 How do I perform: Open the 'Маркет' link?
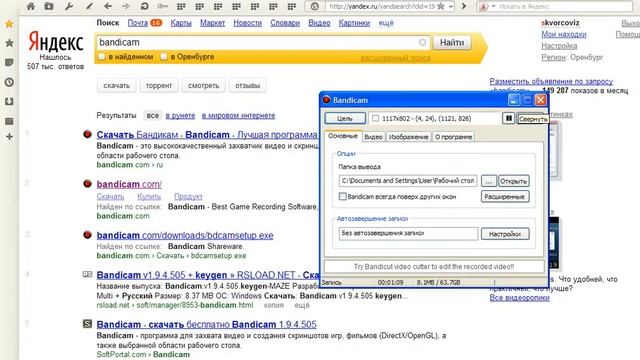coord(212,23)
